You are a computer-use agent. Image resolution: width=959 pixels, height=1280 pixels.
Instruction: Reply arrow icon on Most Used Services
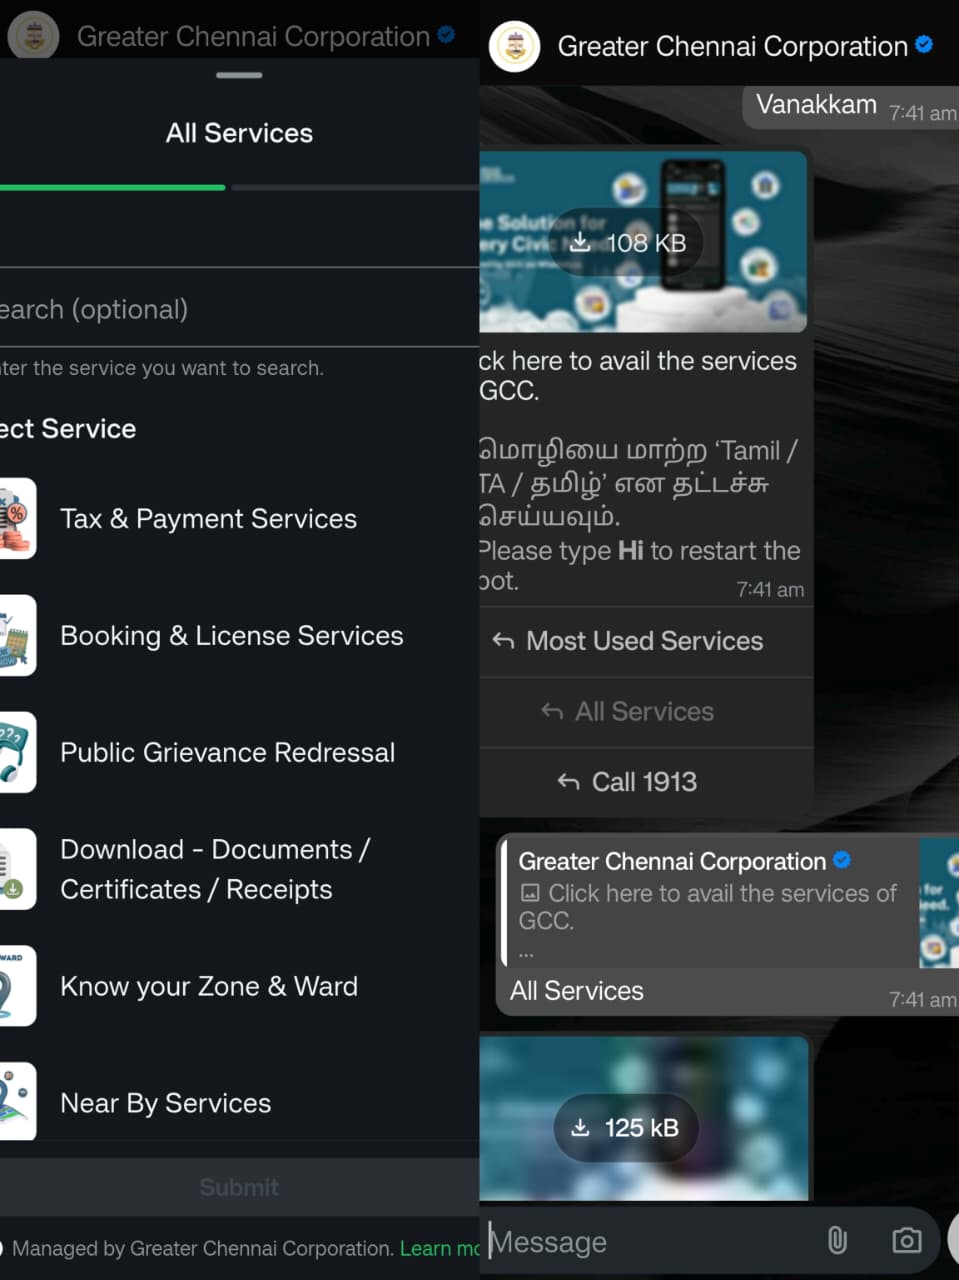pos(503,641)
